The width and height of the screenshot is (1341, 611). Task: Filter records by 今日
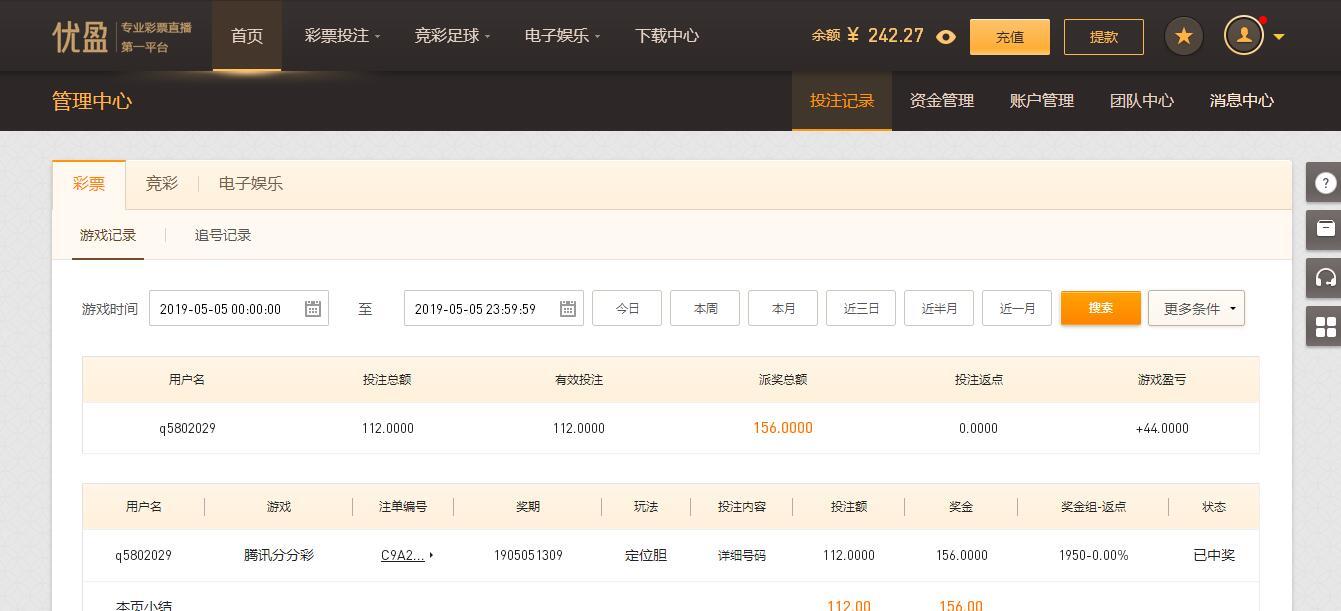coord(627,308)
